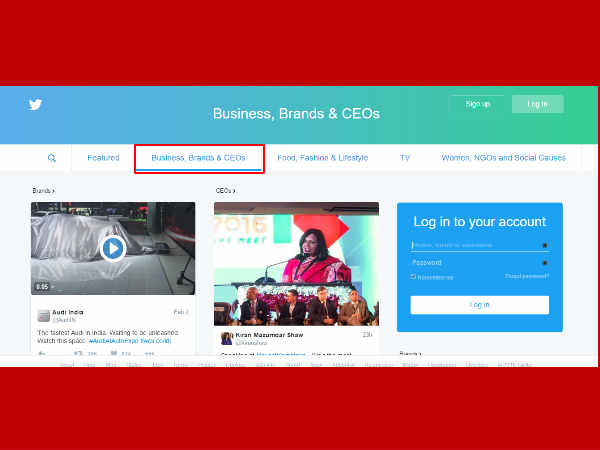Select the Business, Brands & CEOs tab
Image resolution: width=600 pixels, height=450 pixels.
tap(198, 158)
